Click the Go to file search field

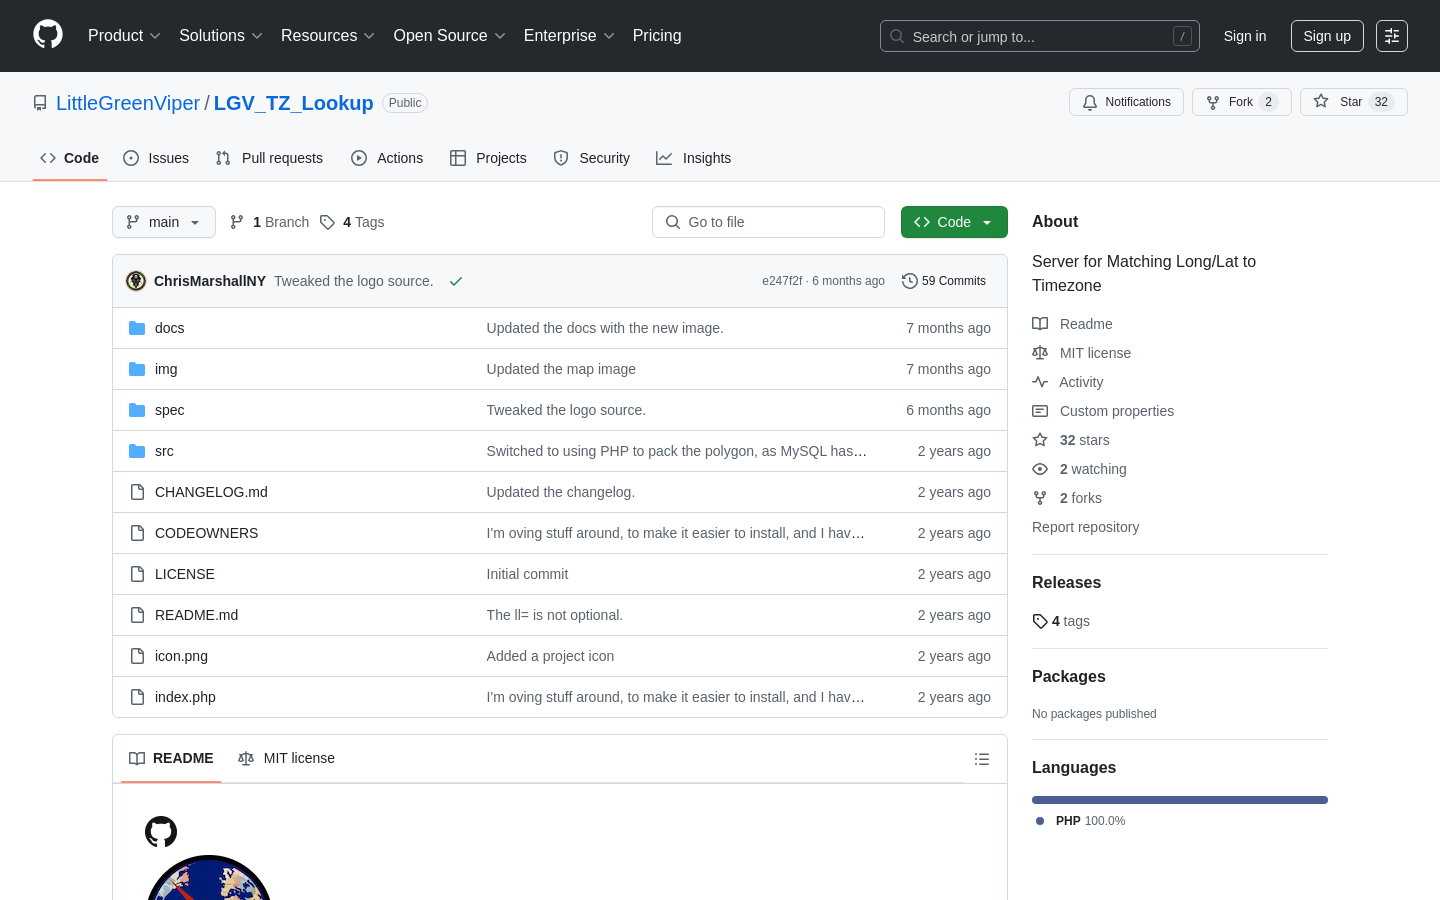pyautogui.click(x=768, y=222)
